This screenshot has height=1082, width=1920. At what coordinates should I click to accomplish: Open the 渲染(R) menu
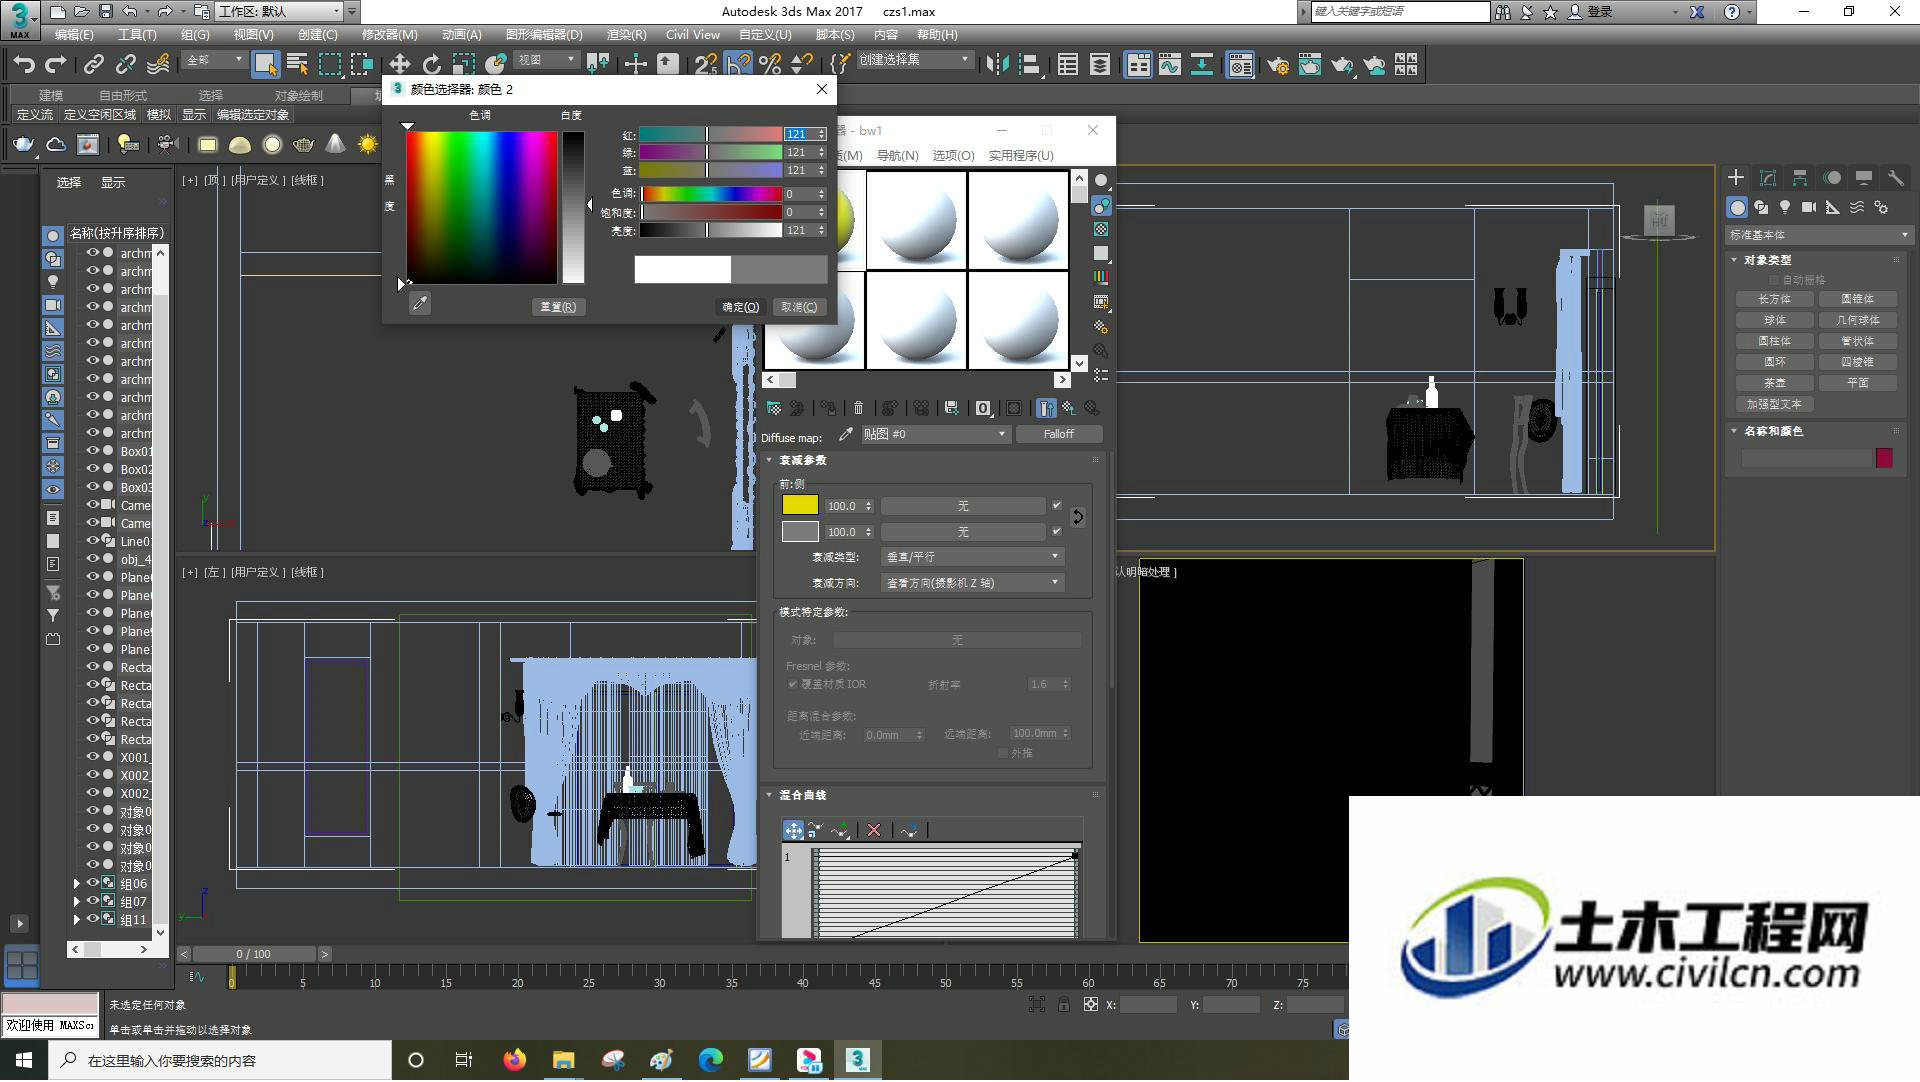click(x=626, y=35)
